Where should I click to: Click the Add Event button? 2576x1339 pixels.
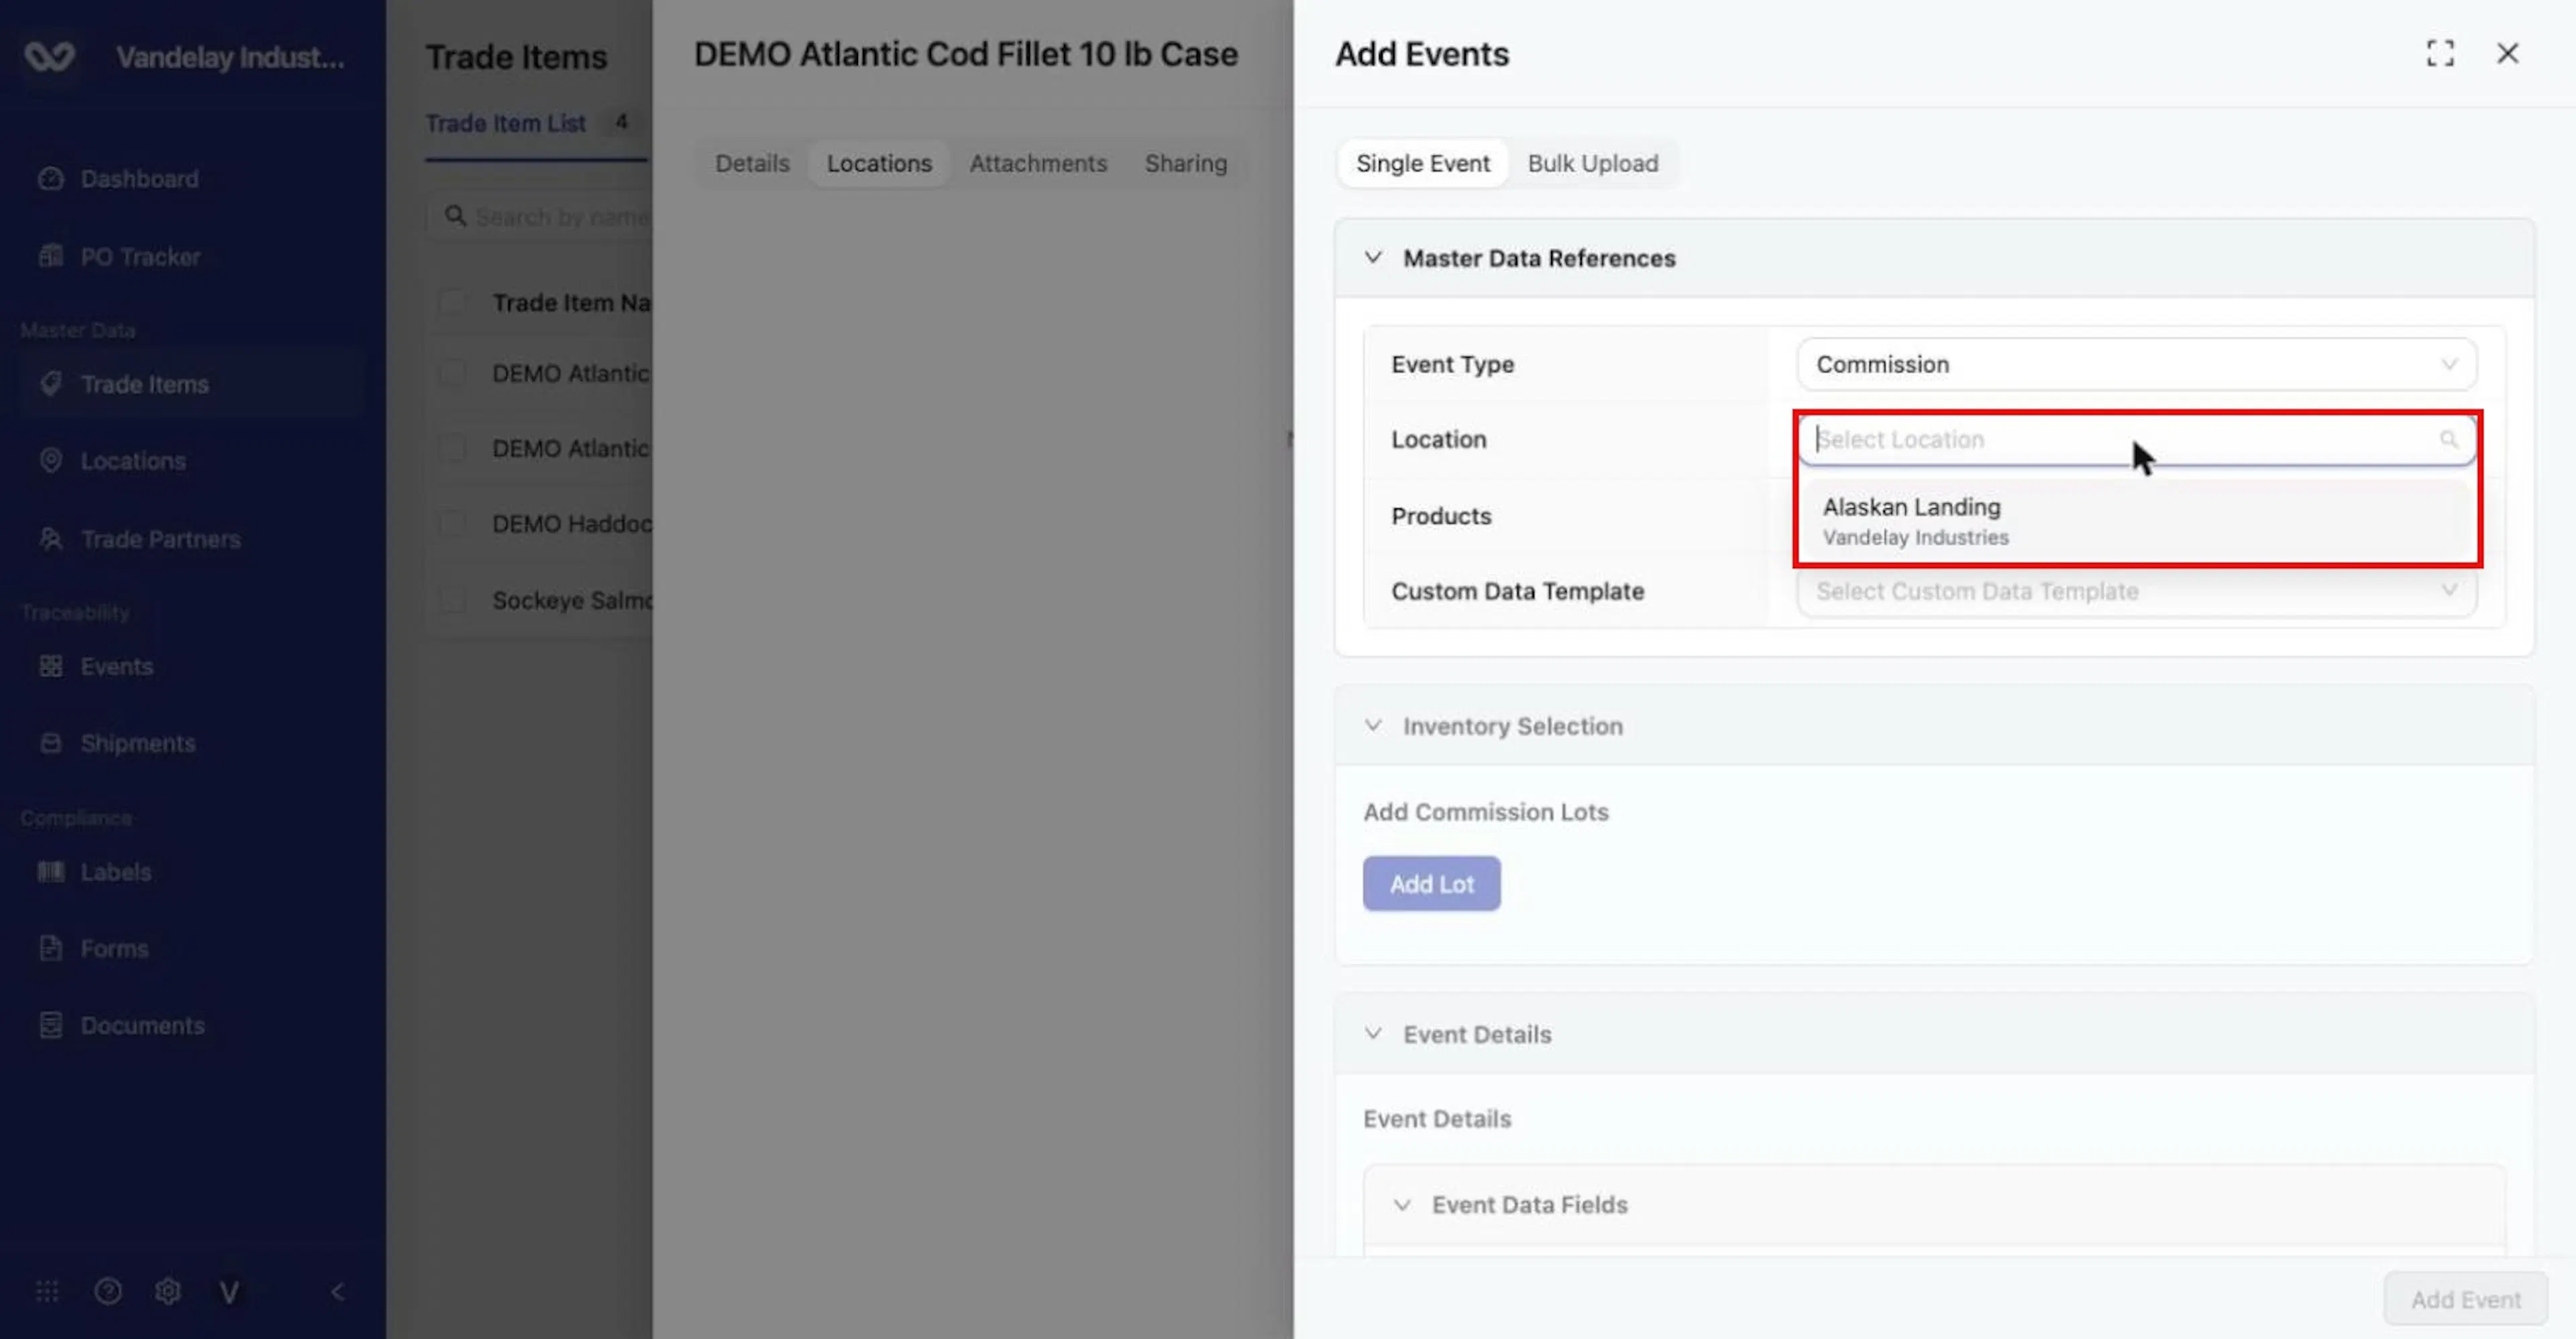(x=2465, y=1299)
